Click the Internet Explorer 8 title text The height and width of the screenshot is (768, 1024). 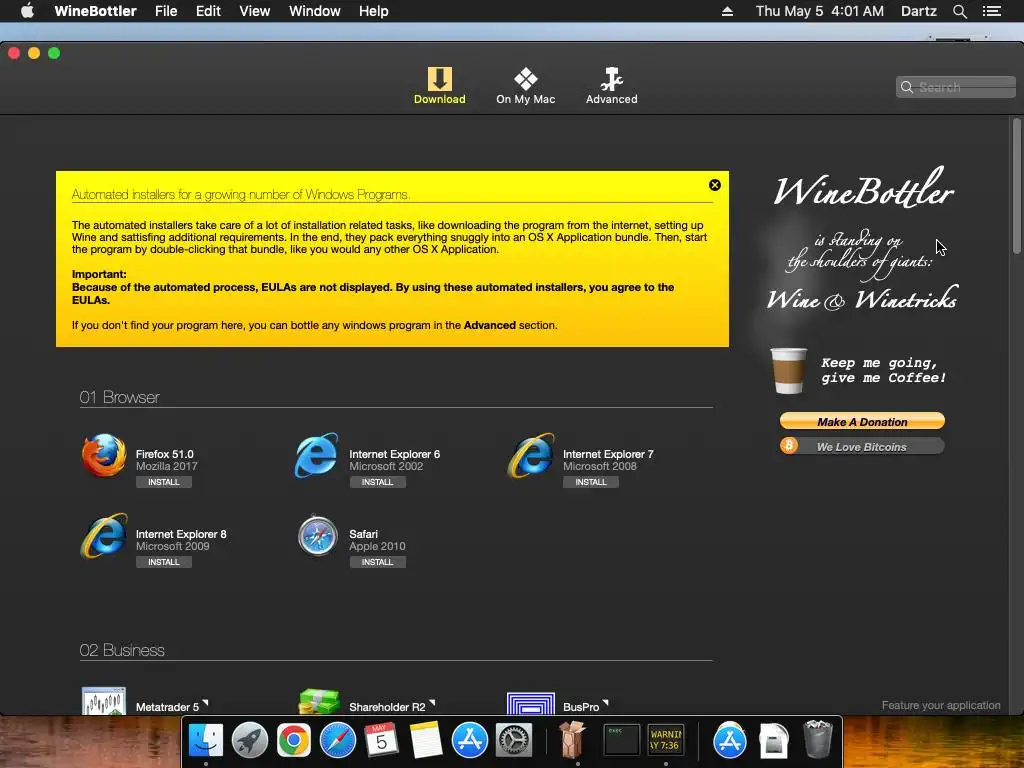181,534
